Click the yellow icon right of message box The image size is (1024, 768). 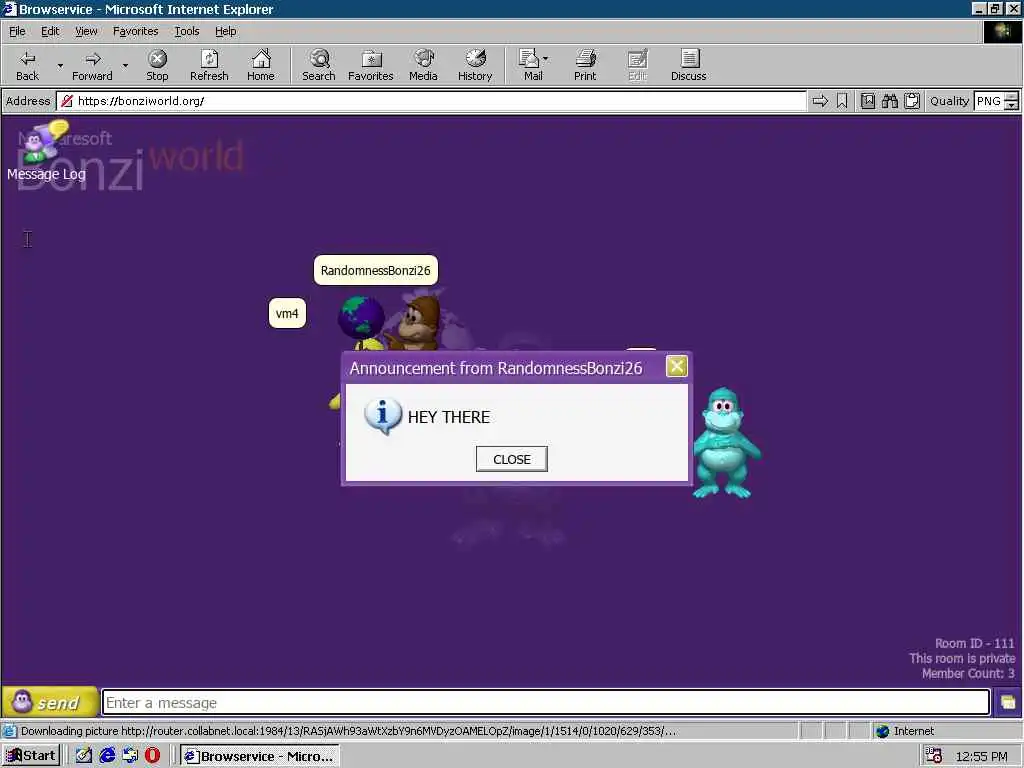click(x=1008, y=703)
